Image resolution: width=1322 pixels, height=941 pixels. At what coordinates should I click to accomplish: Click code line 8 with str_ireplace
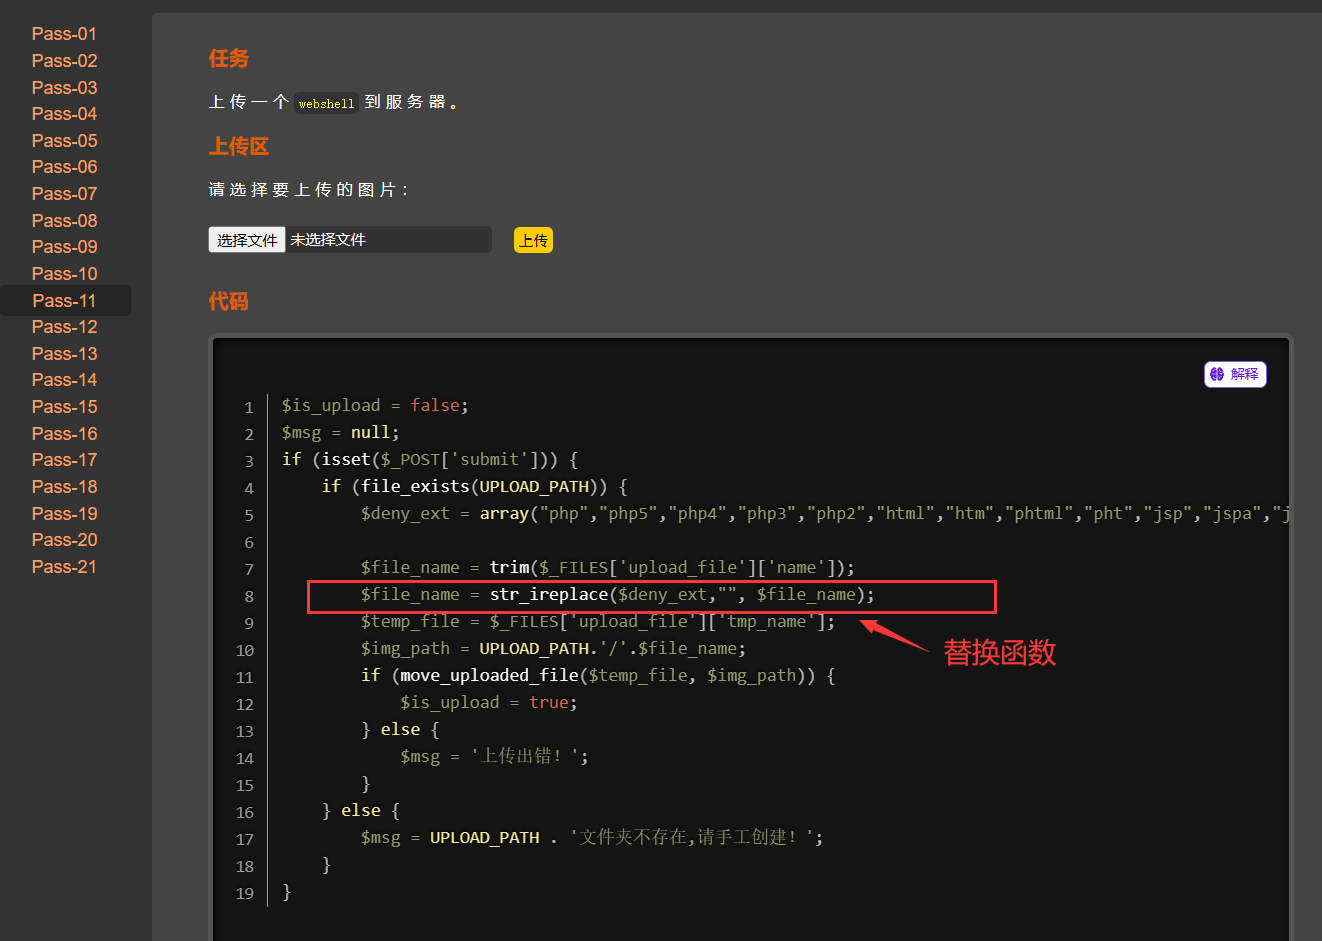pyautogui.click(x=617, y=595)
